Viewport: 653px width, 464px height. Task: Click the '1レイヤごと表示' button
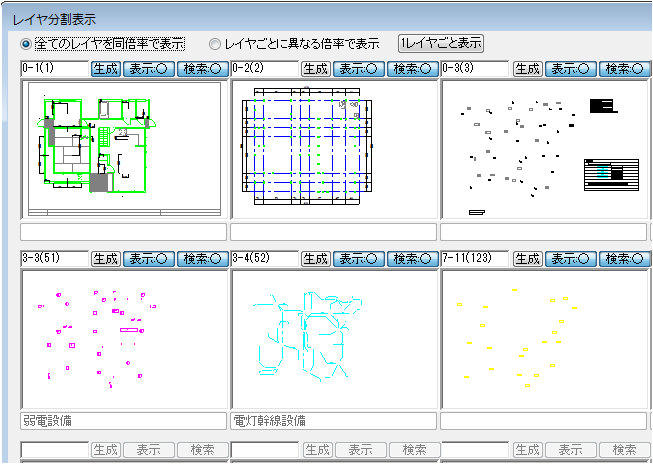pyautogui.click(x=441, y=43)
